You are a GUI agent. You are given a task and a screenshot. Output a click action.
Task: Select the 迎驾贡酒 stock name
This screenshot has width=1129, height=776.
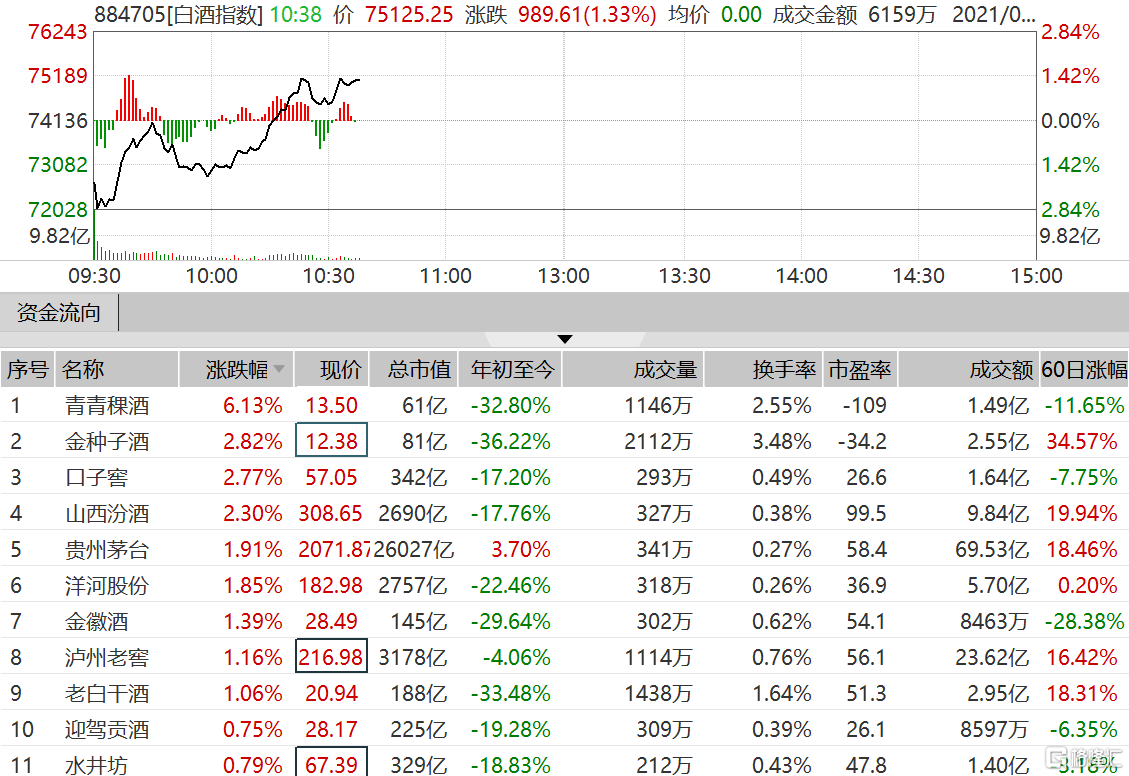107,729
